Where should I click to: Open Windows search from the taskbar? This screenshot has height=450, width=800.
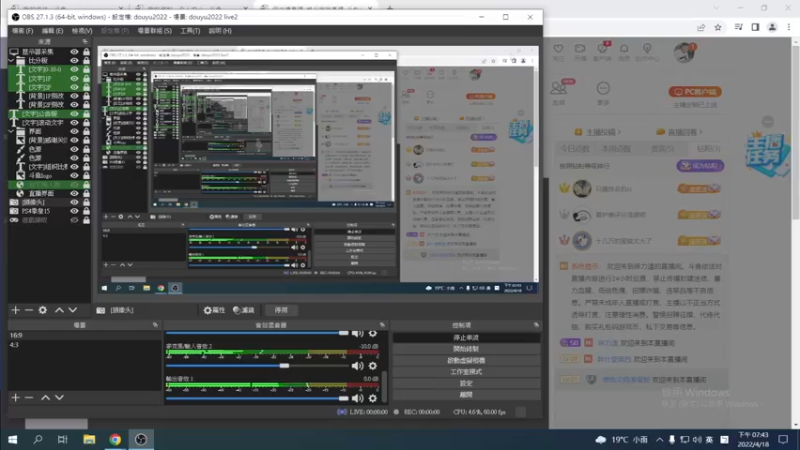click(38, 439)
